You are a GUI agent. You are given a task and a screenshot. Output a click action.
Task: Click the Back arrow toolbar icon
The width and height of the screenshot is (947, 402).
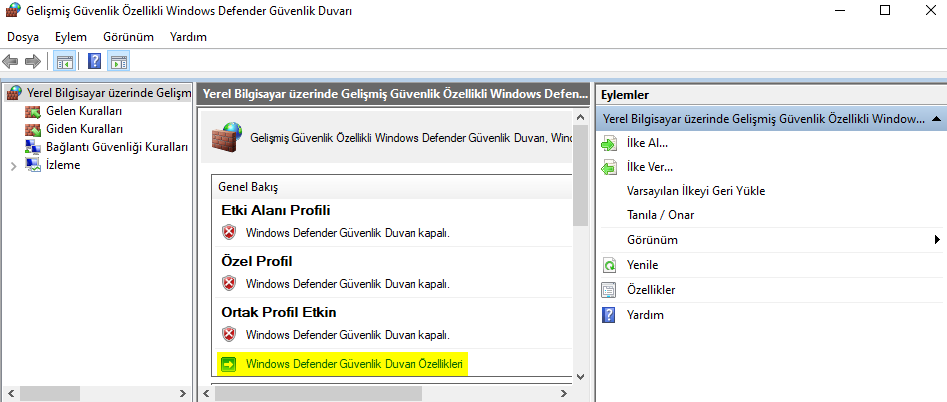(10, 61)
